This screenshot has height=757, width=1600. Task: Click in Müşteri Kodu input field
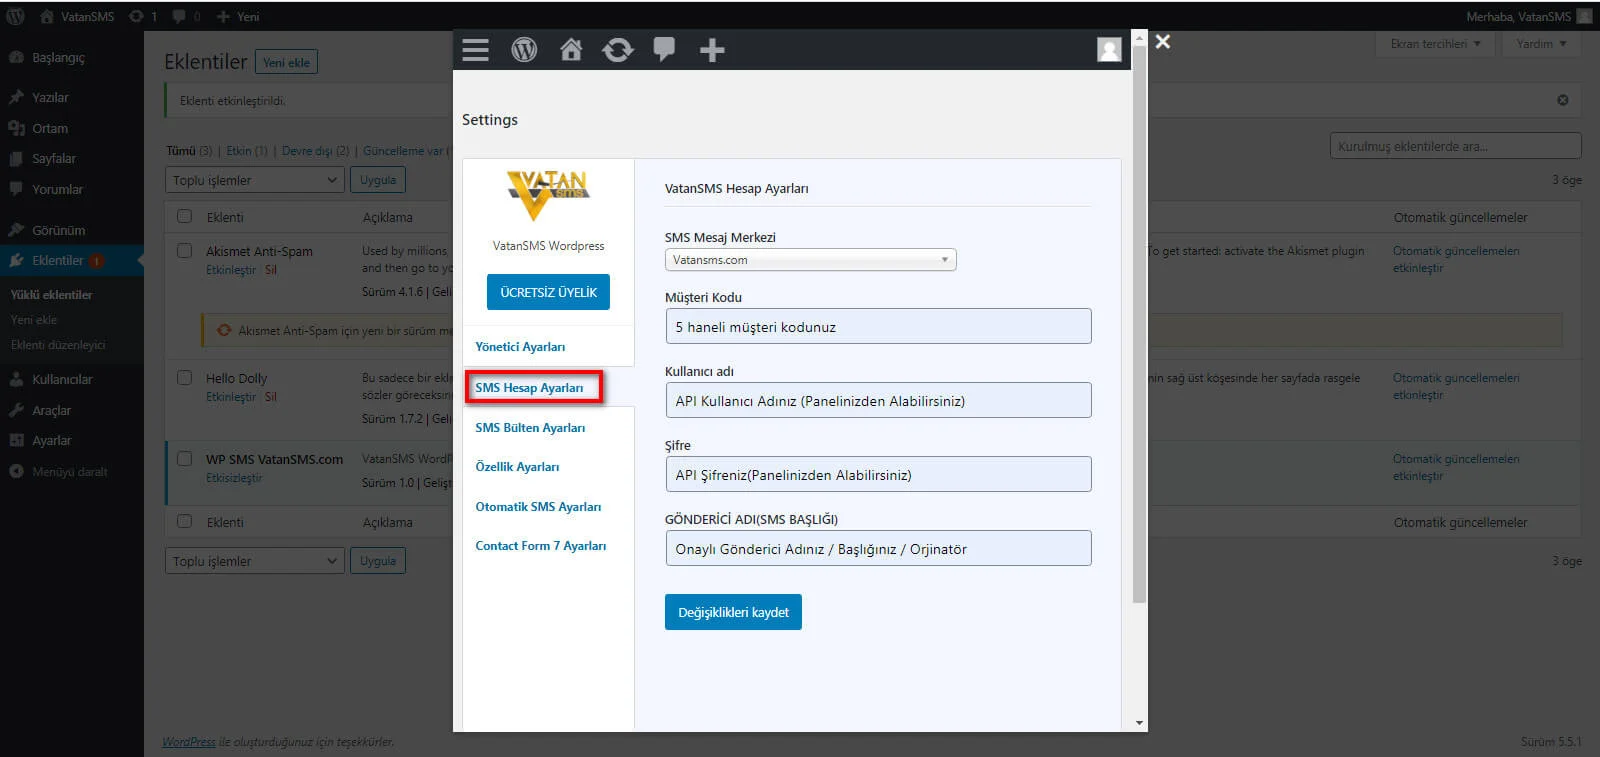coord(878,326)
